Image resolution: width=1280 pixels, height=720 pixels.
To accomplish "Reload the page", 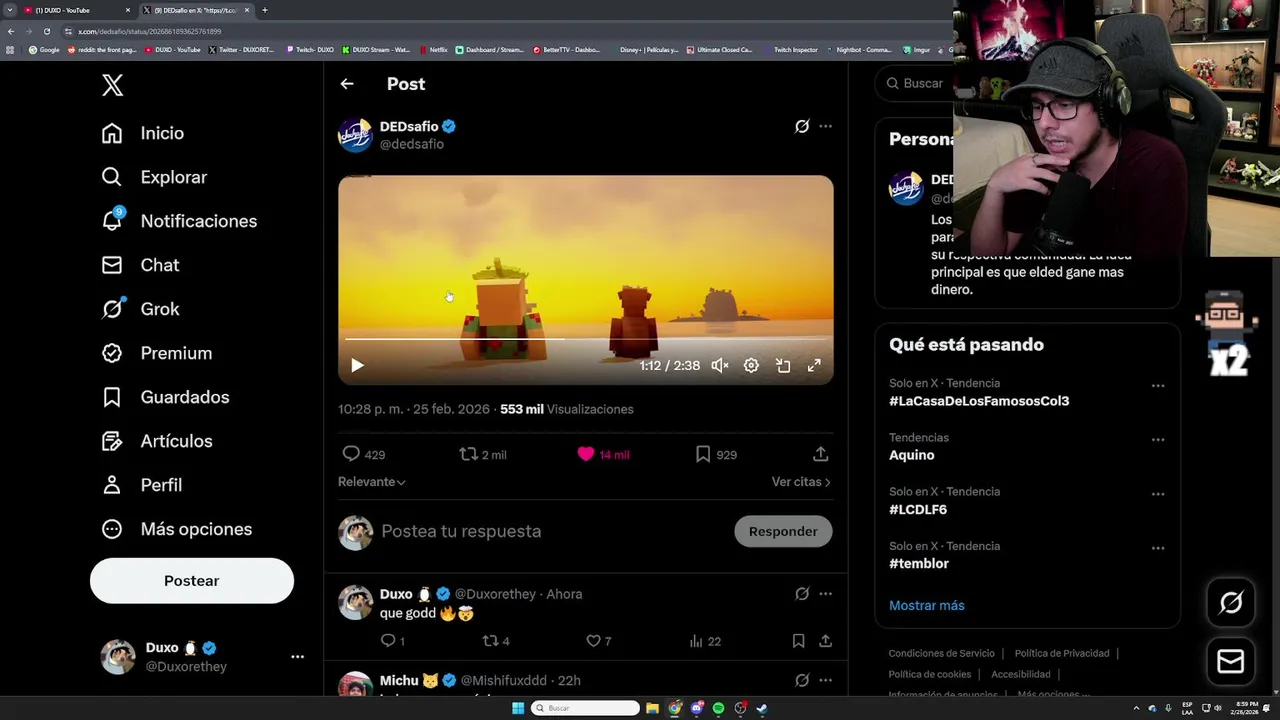I will [x=46, y=32].
